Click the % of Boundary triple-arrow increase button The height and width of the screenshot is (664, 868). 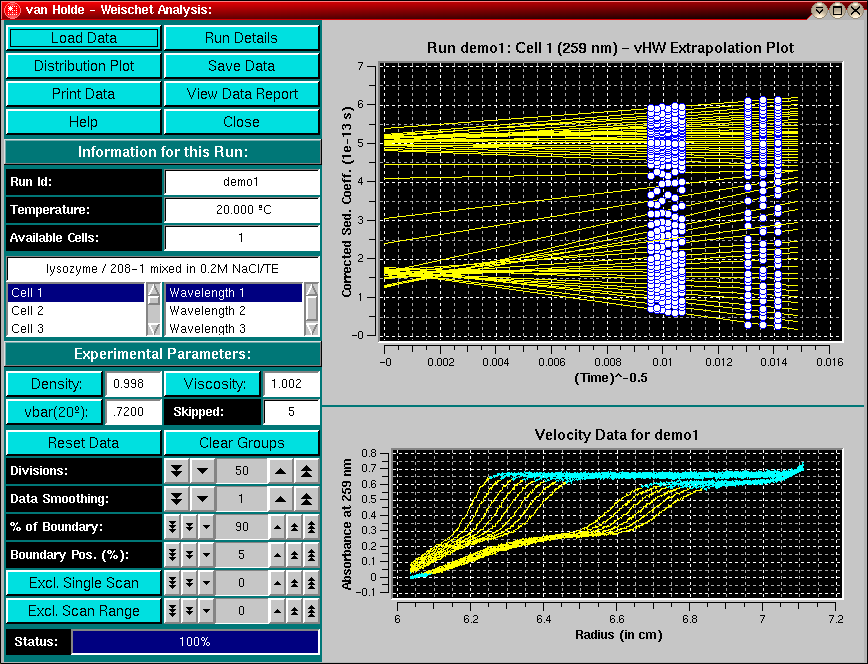pos(311,527)
